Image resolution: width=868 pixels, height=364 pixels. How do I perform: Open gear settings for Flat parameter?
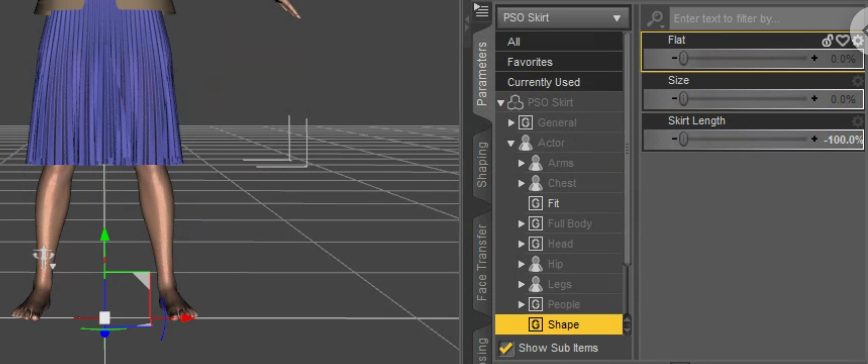coord(857,40)
